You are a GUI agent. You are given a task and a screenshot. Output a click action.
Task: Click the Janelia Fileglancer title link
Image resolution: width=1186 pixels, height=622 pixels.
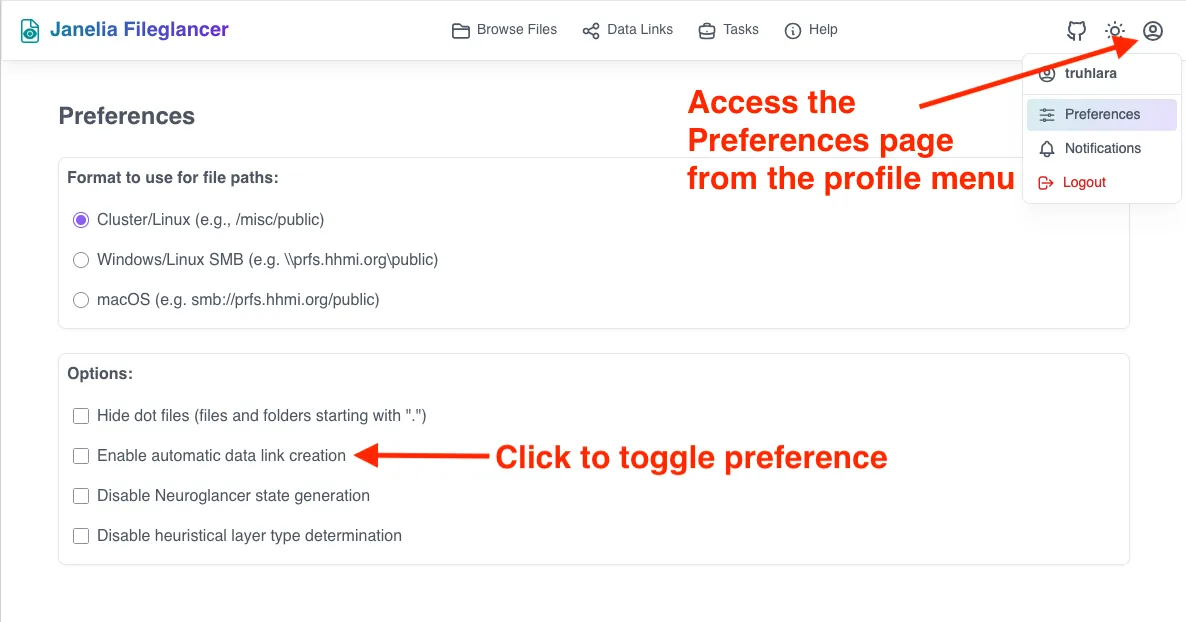(139, 30)
